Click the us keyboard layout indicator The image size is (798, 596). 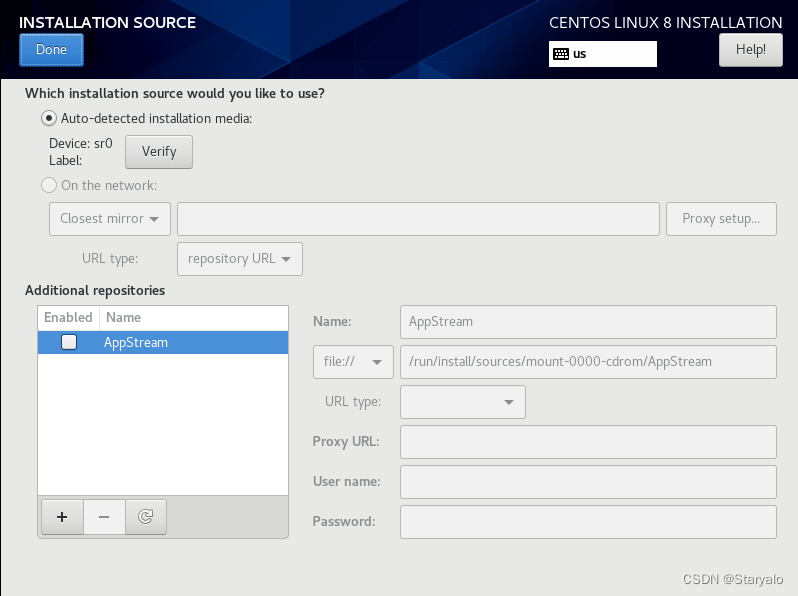point(603,54)
